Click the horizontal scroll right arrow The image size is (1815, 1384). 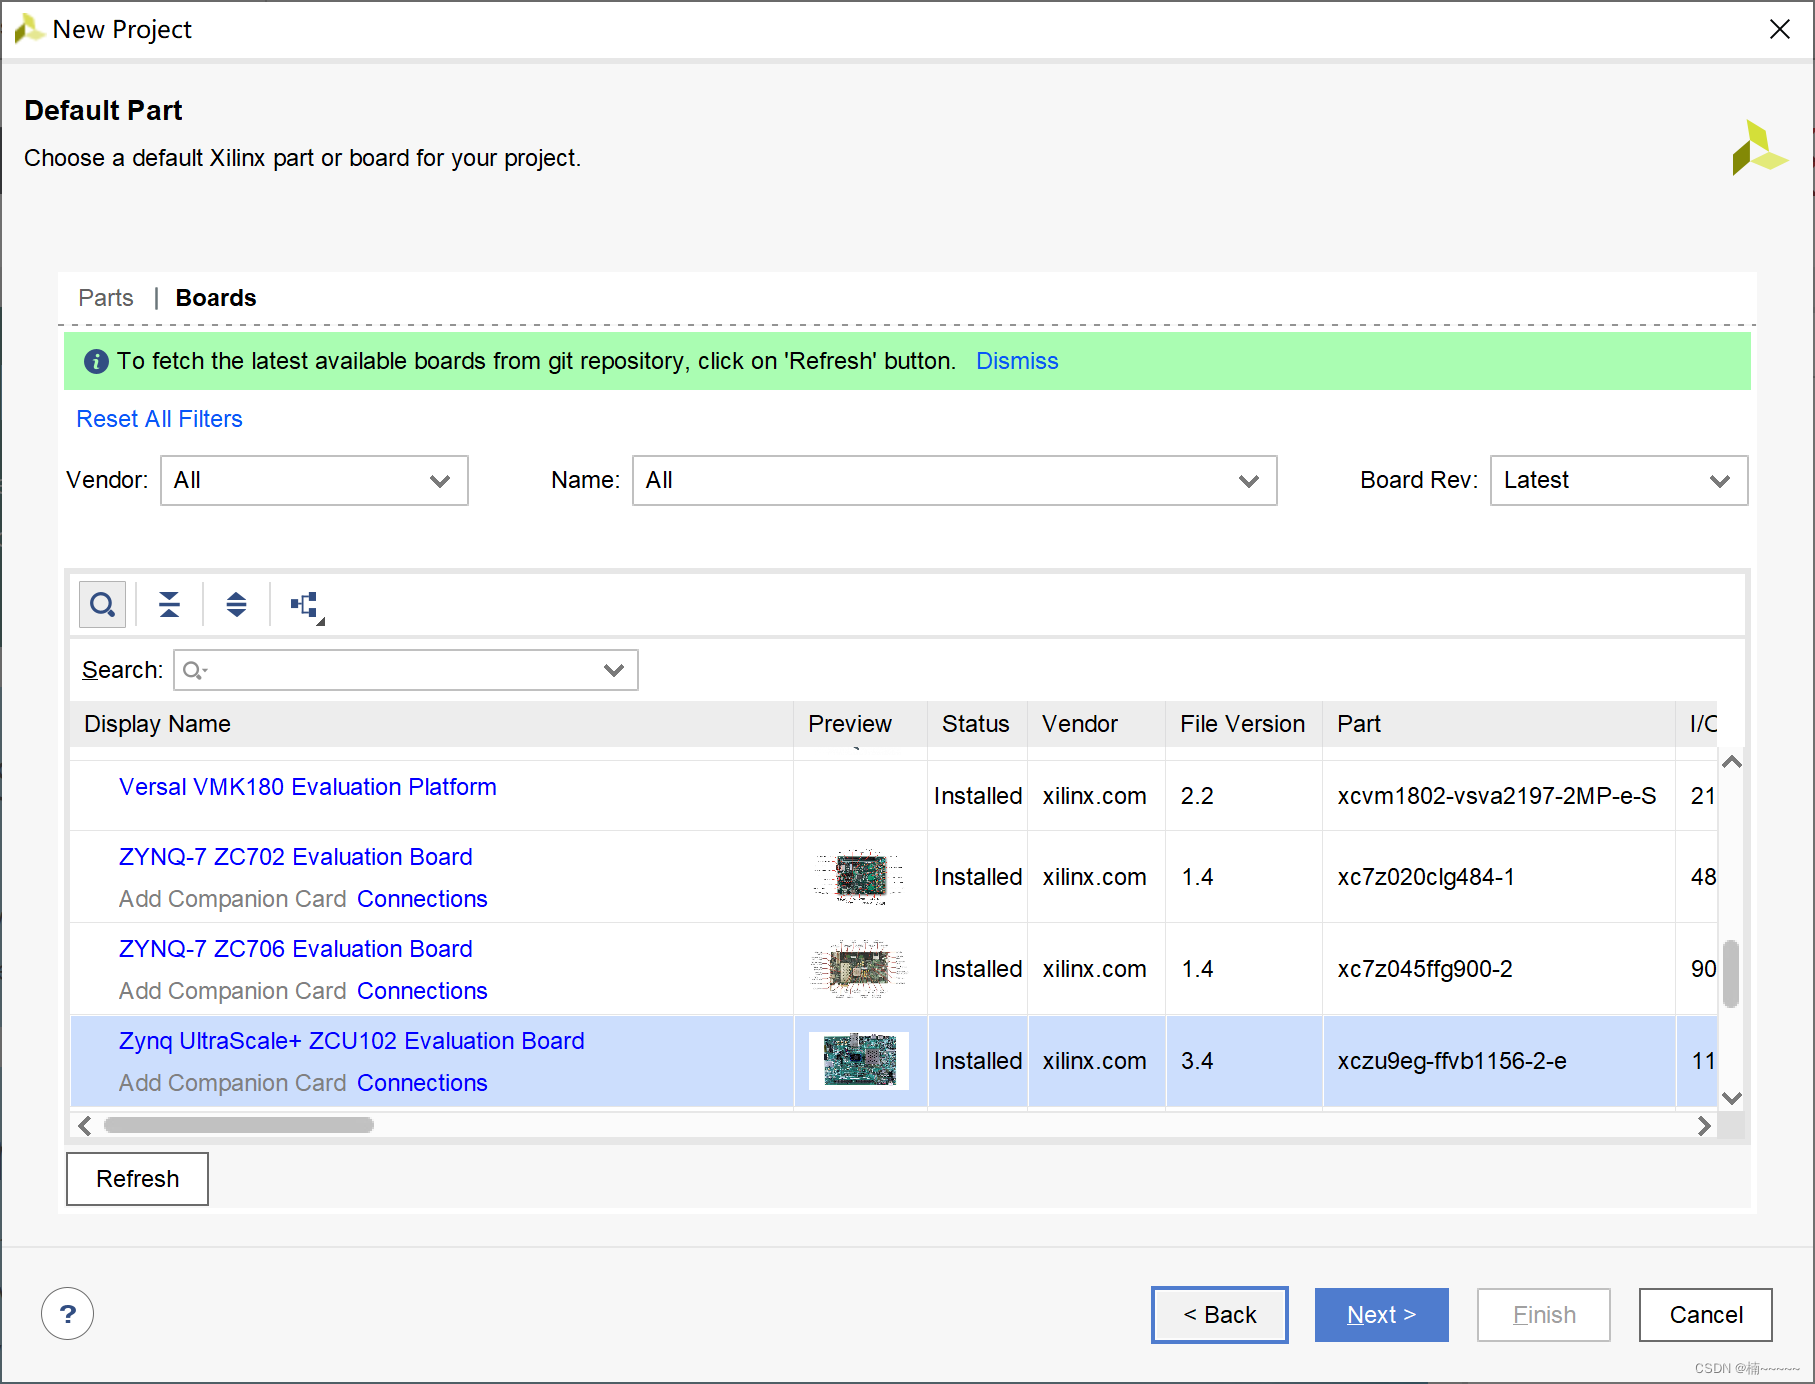coord(1704,1126)
